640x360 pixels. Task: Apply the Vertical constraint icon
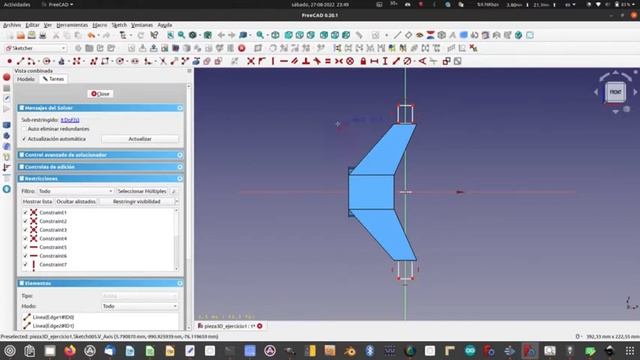point(273,61)
